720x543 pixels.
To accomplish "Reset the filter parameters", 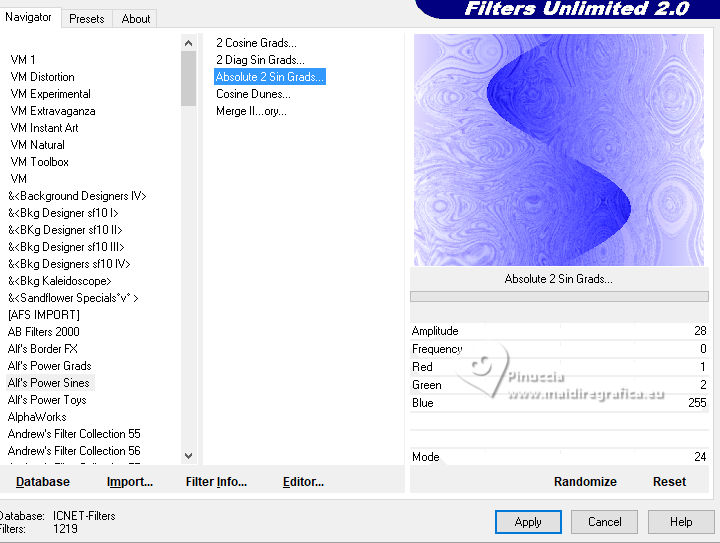I will pyautogui.click(x=669, y=481).
